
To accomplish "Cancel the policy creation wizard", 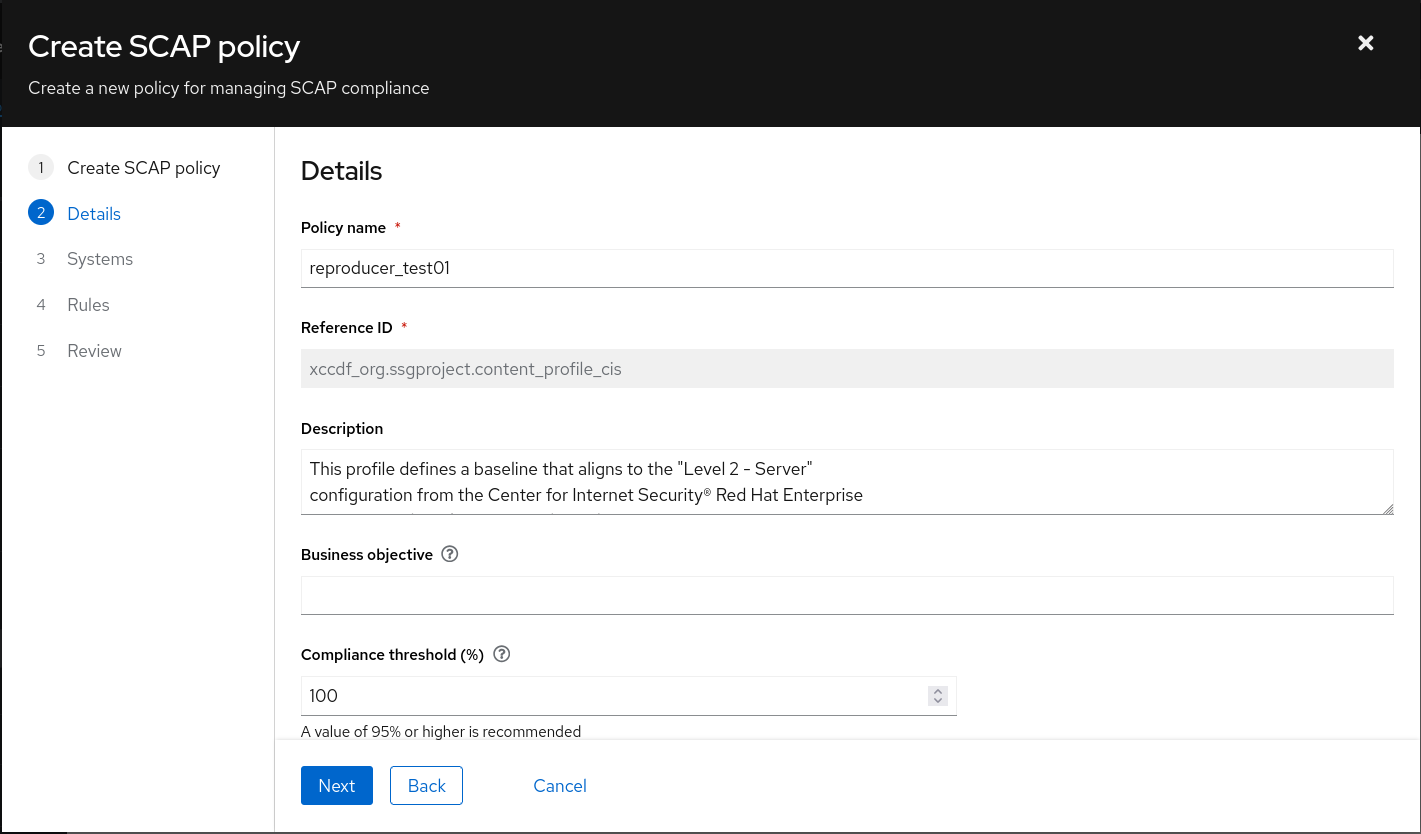I will click(x=560, y=786).
